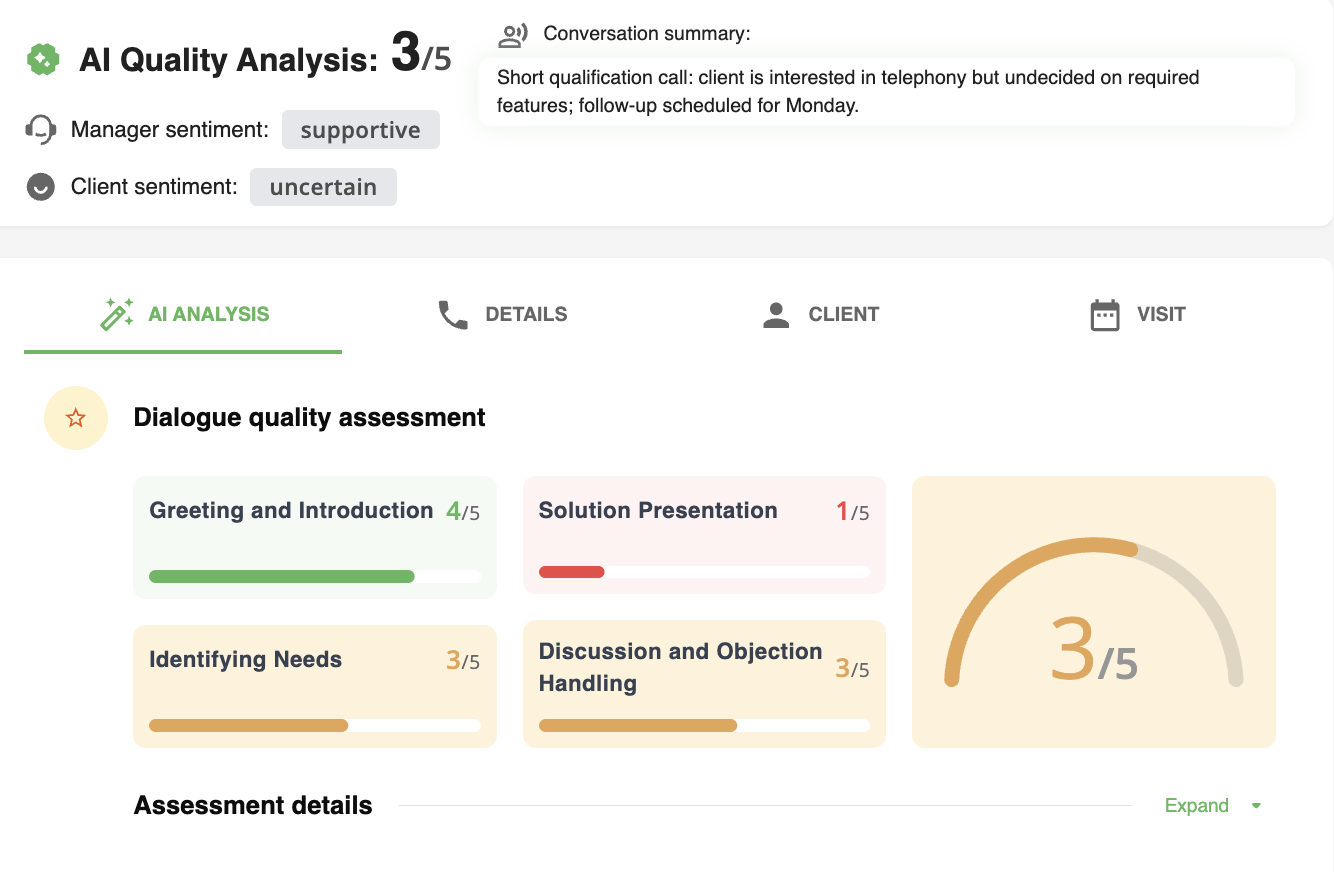Viewport: 1334px width, 872px height.
Task: Click the headset icon beside Manager sentiment
Action: pos(41,130)
